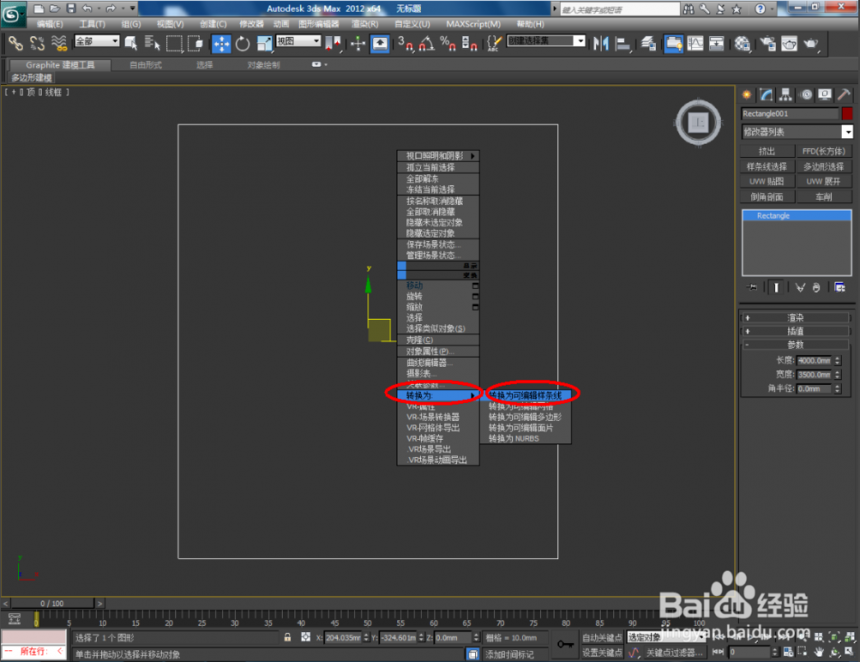Click the Mirror tool icon

click(x=601, y=43)
